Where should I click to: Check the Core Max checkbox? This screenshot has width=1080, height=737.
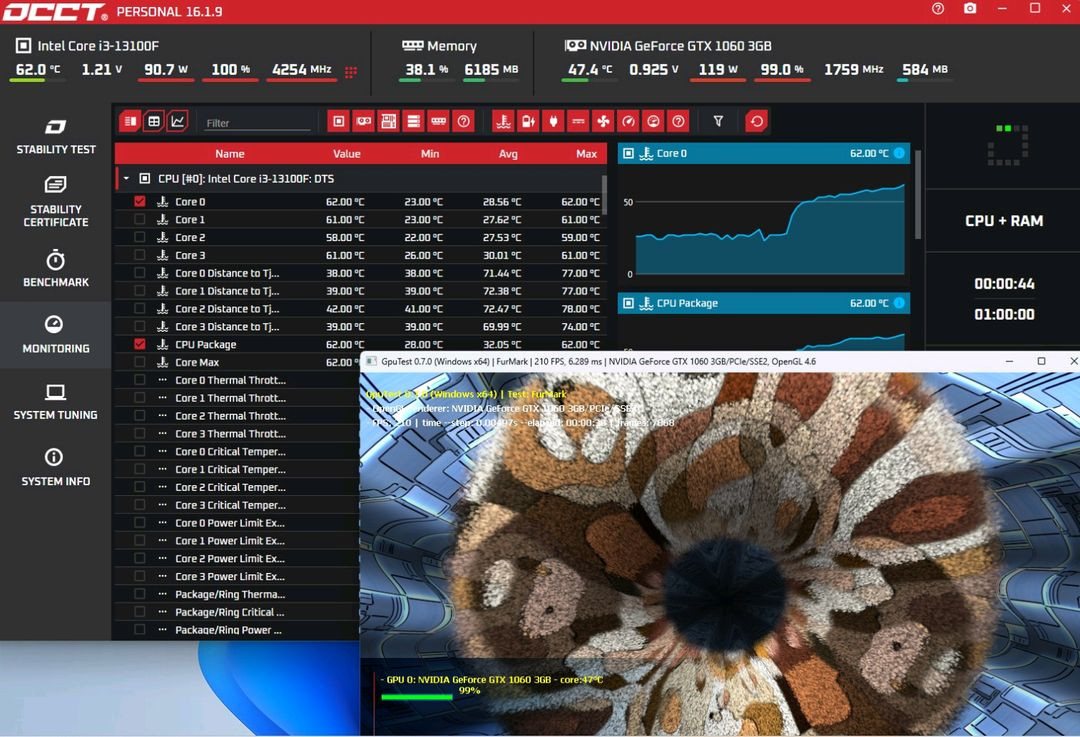click(140, 362)
